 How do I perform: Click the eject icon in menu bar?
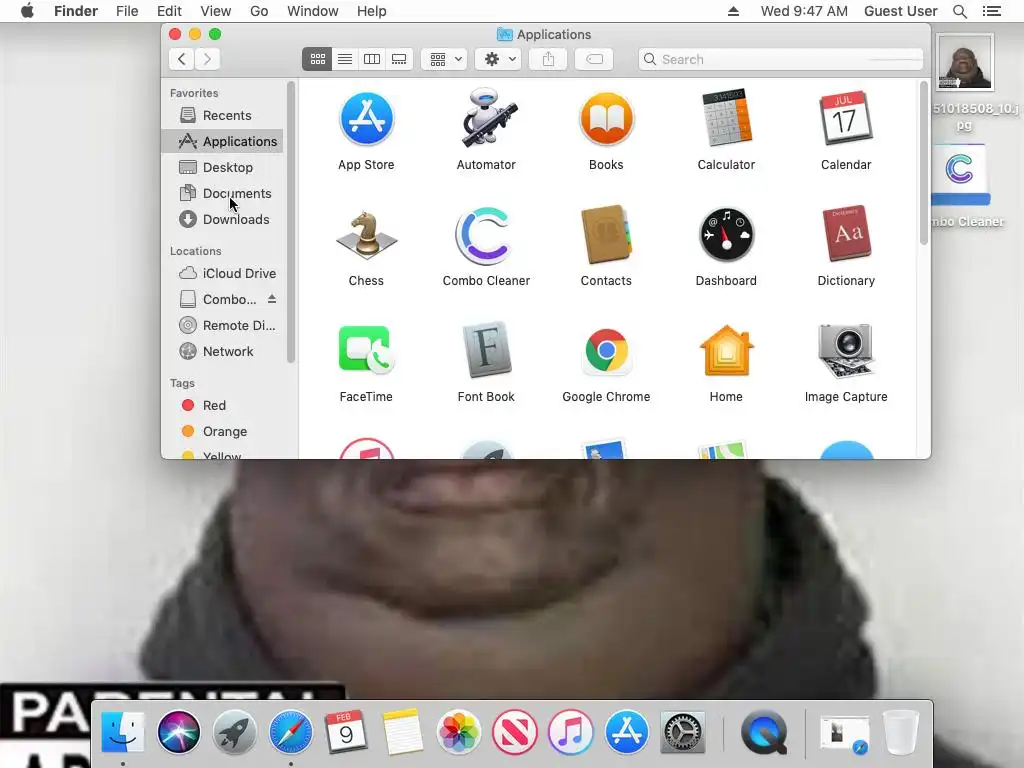click(733, 11)
